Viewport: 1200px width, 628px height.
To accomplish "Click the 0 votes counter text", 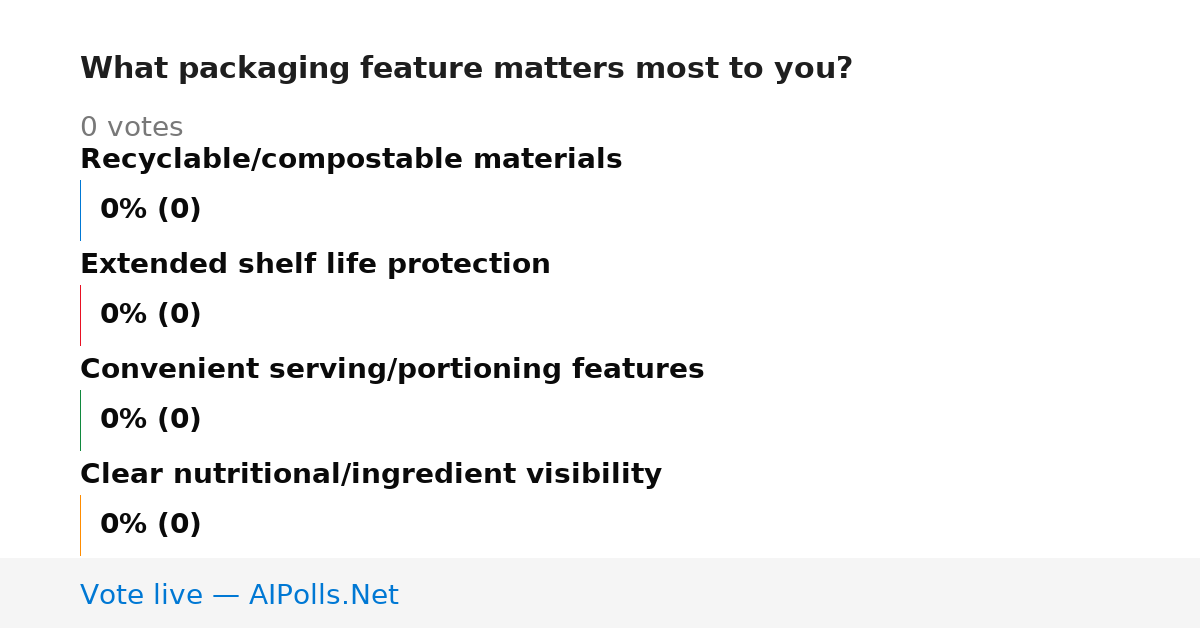I will coord(131,128).
